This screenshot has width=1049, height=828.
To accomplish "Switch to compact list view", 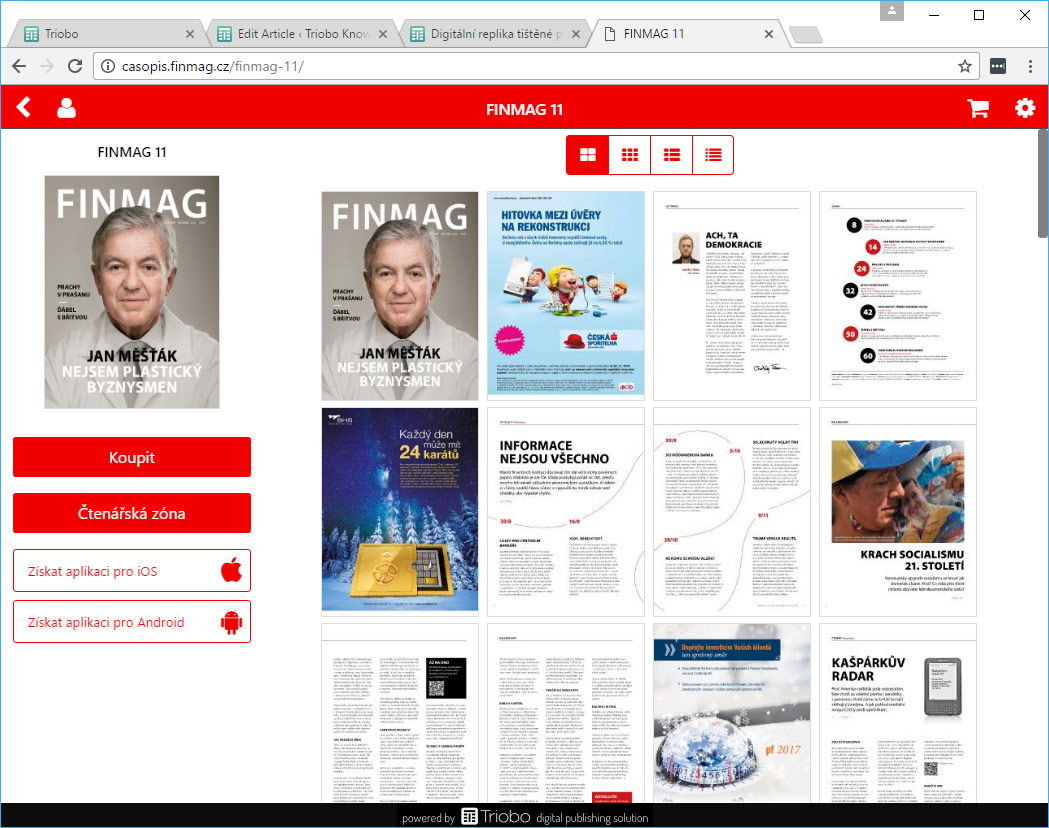I will 713,155.
